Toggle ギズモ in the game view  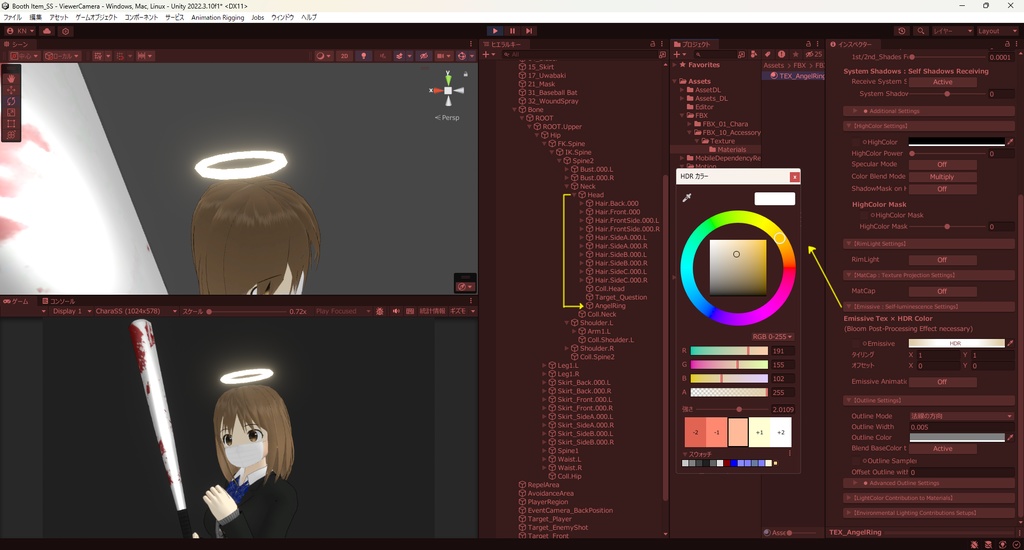pyautogui.click(x=458, y=312)
